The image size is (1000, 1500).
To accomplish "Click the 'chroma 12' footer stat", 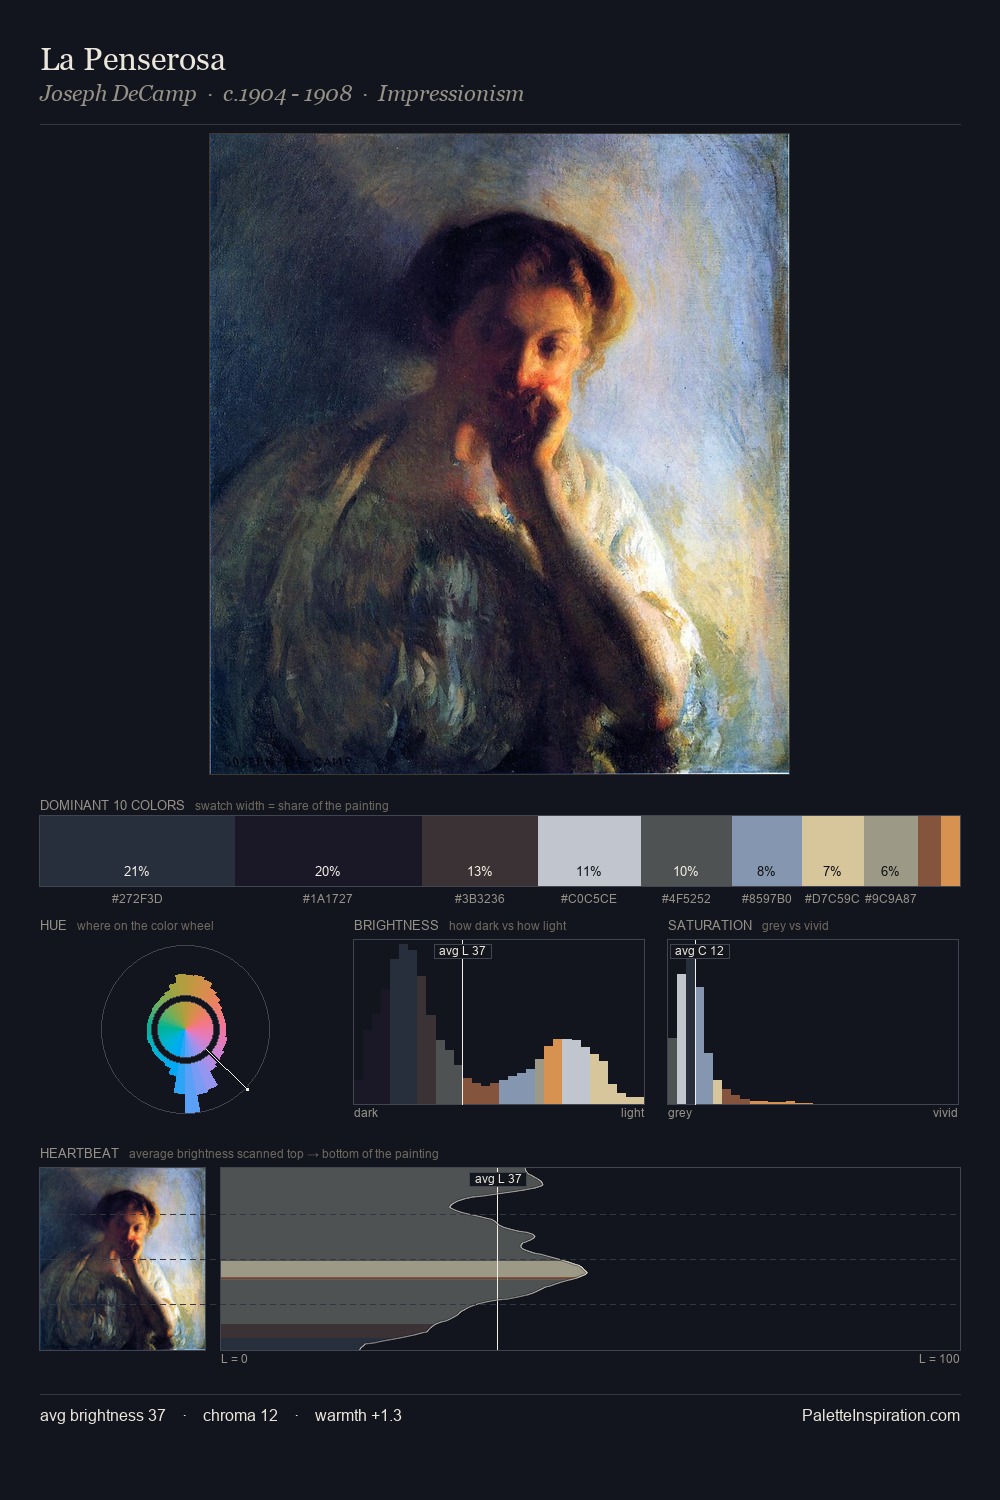I will pyautogui.click(x=240, y=1416).
